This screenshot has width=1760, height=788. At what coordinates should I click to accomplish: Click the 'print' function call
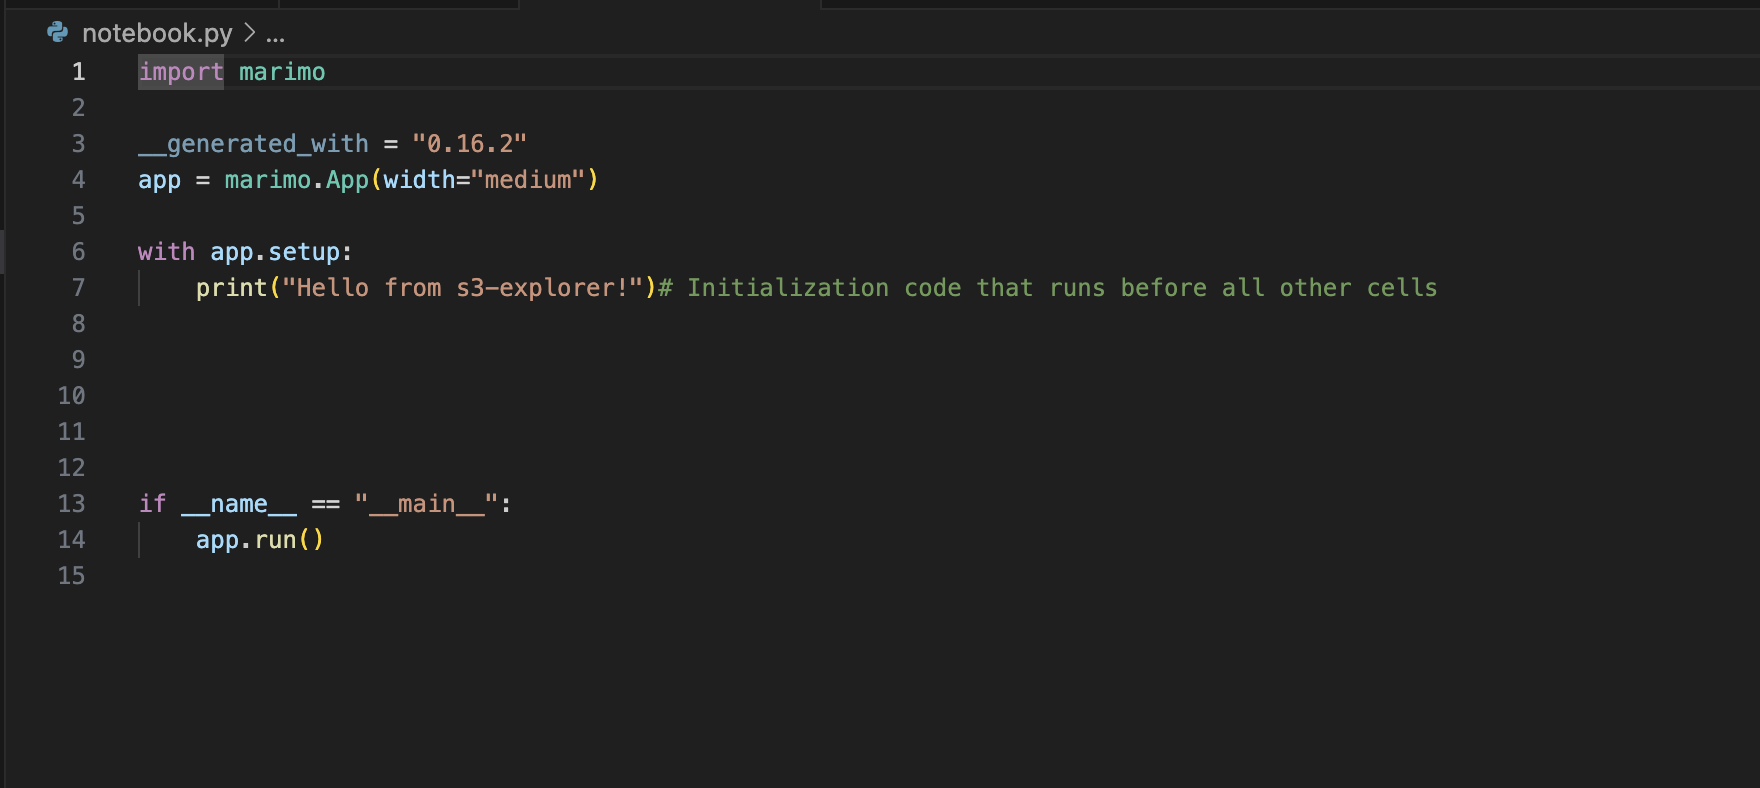coord(232,288)
